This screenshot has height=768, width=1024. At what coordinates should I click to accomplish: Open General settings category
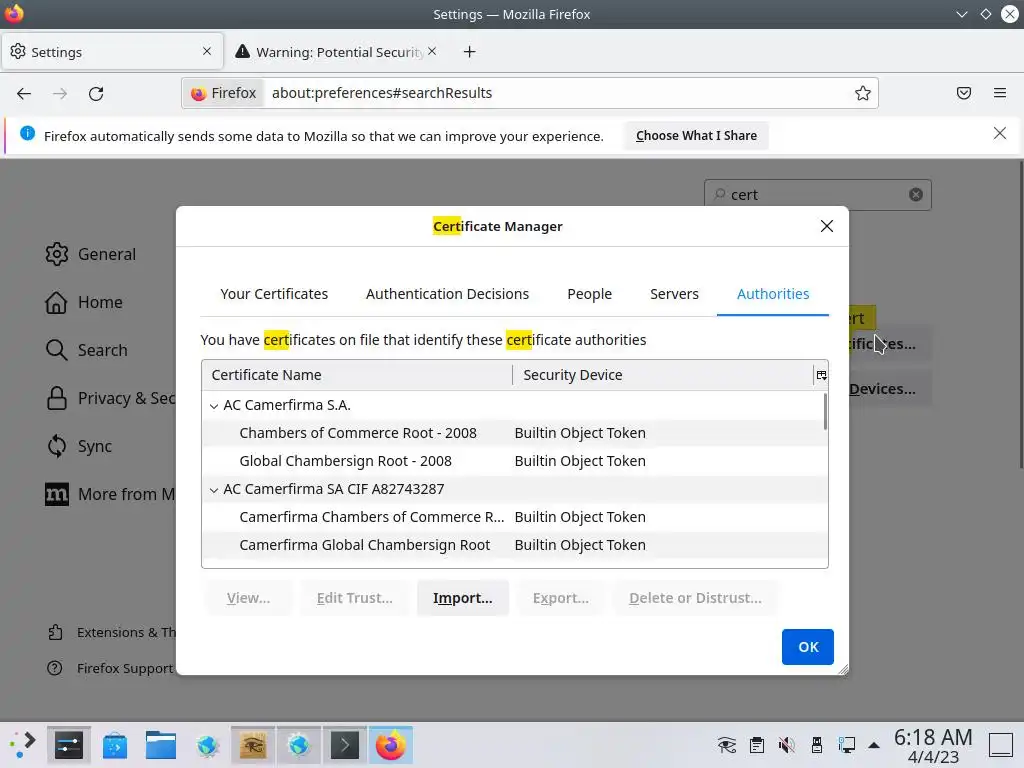pyautogui.click(x=91, y=254)
